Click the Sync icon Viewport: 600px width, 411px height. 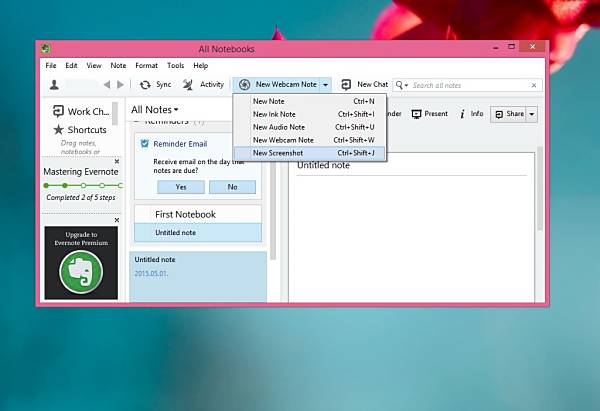pos(145,85)
